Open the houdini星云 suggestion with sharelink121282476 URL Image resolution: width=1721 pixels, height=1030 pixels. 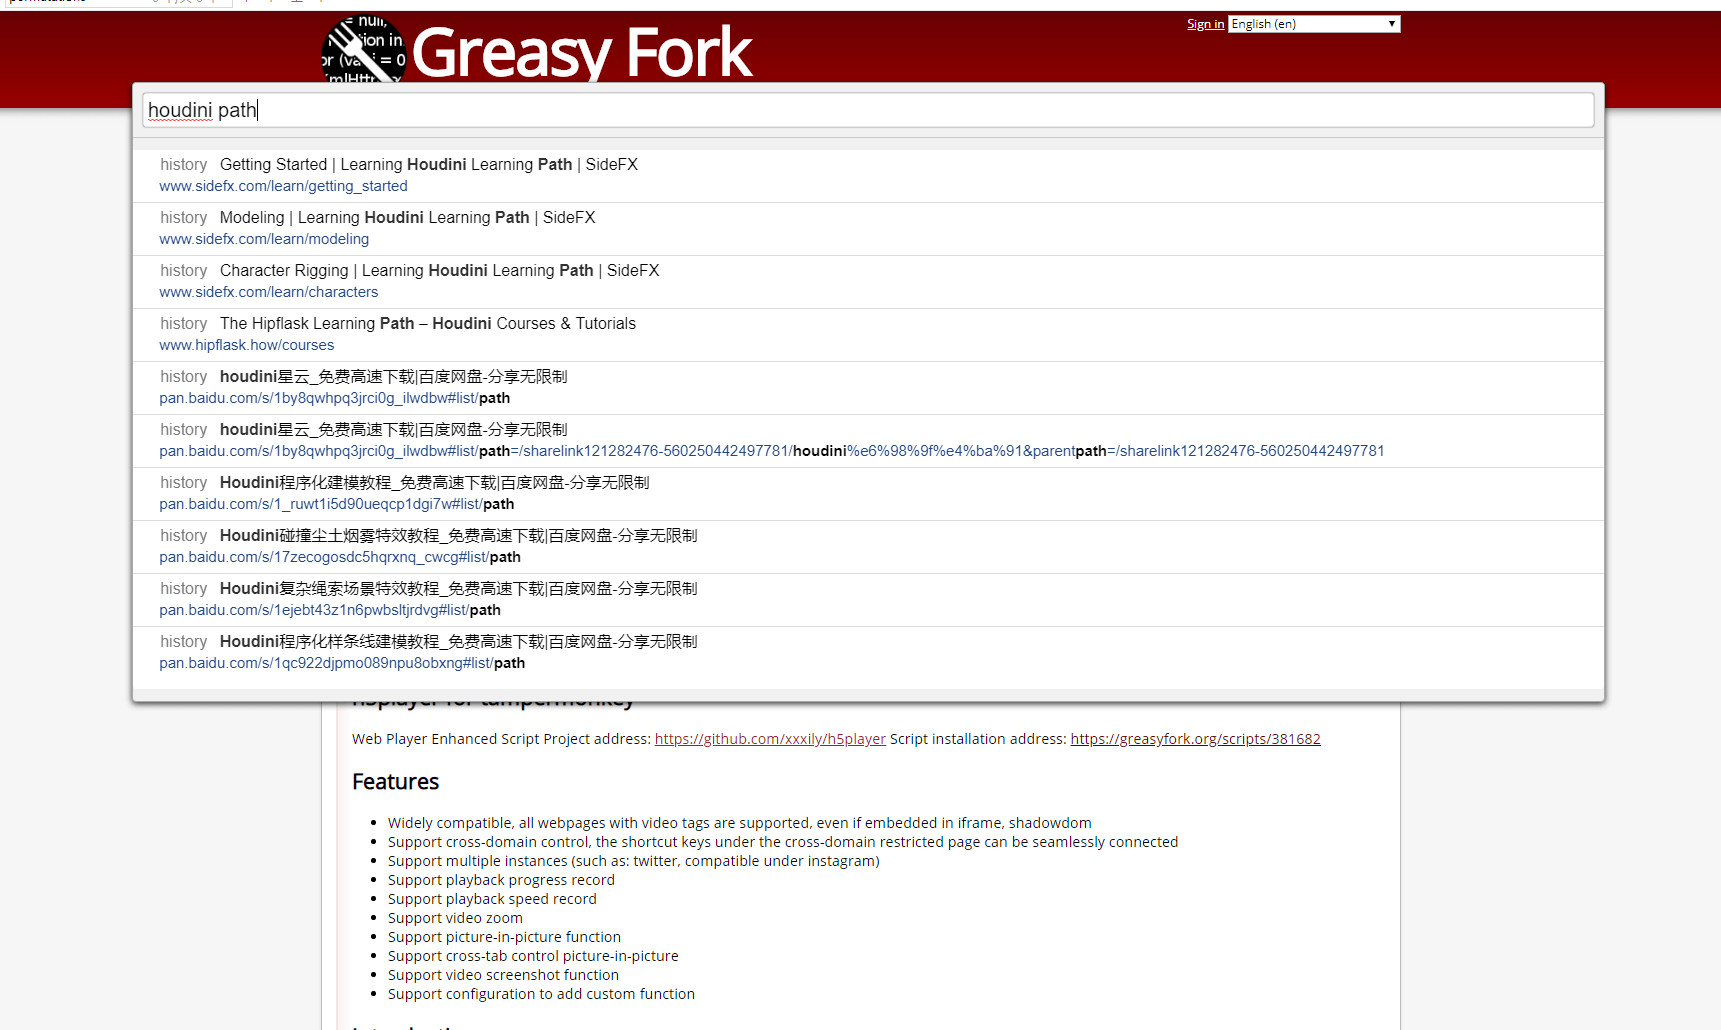point(868,441)
